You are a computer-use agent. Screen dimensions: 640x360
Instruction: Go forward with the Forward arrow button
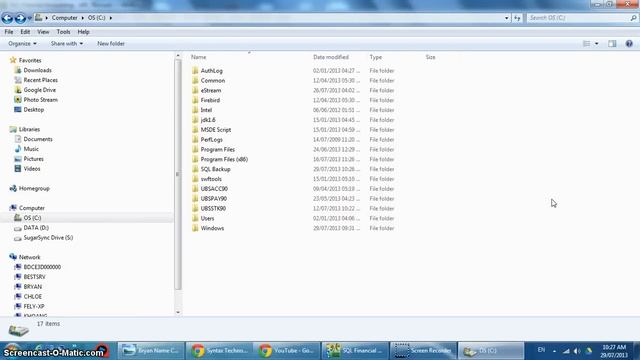(x=20, y=18)
